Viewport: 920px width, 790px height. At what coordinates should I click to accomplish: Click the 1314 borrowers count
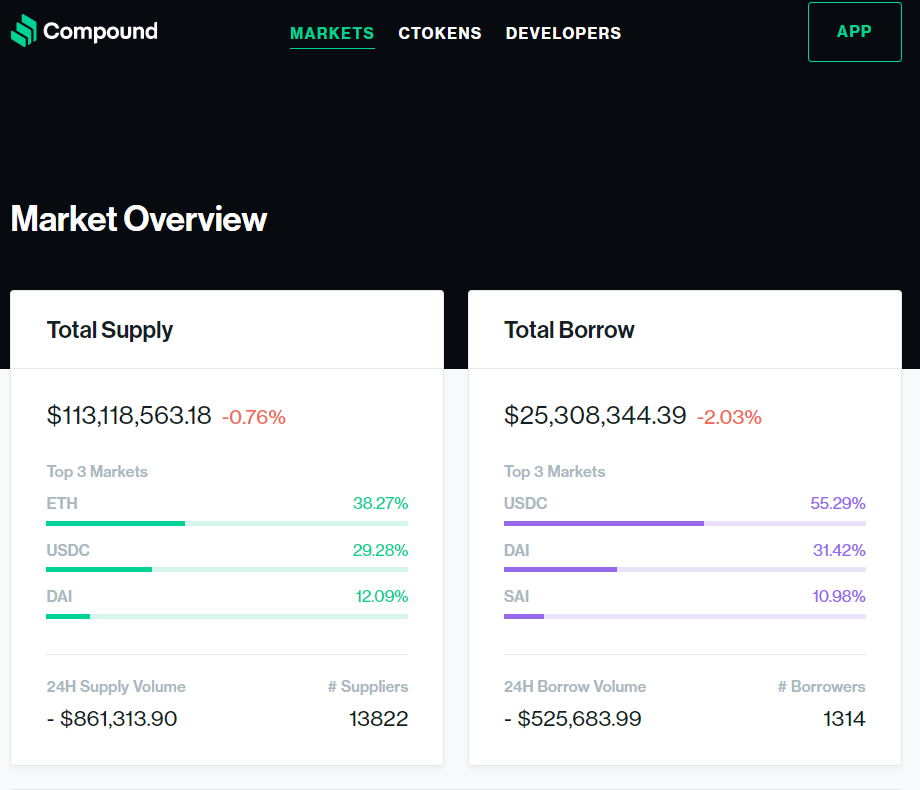(844, 719)
